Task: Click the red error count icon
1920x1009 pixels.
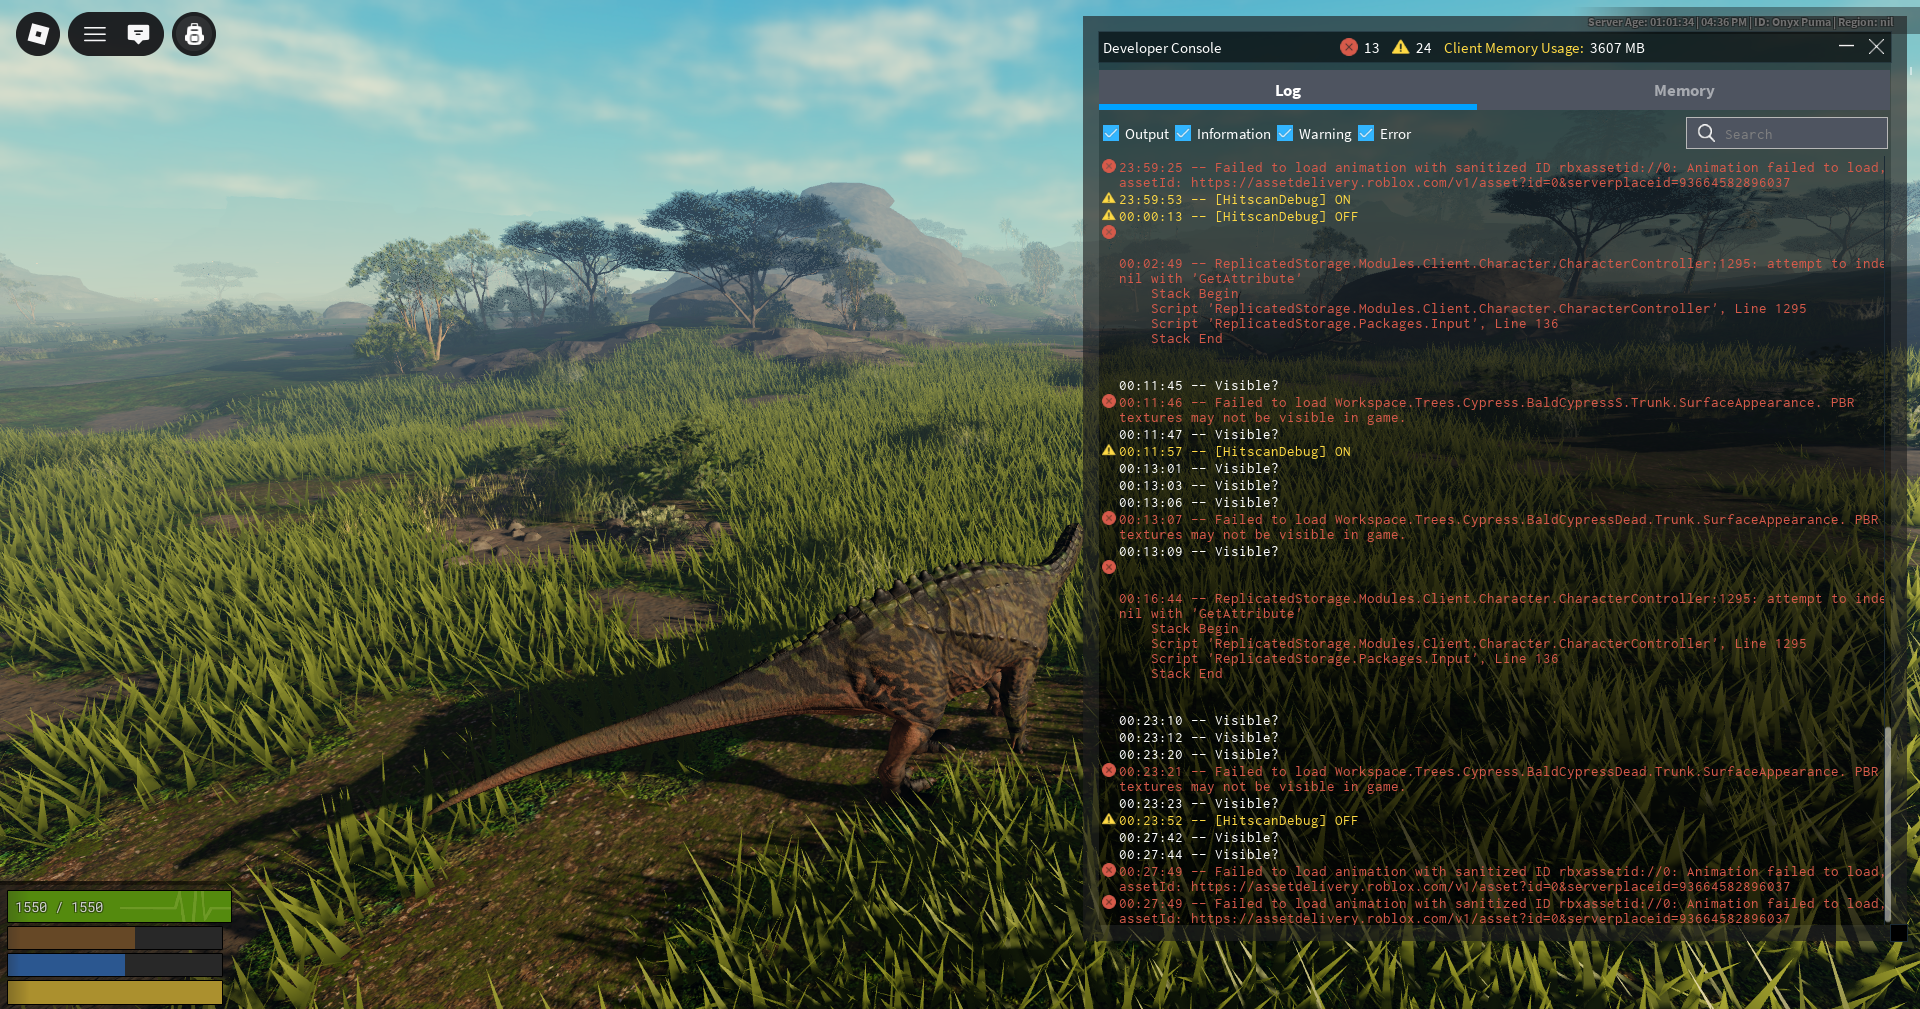Action: click(x=1349, y=47)
